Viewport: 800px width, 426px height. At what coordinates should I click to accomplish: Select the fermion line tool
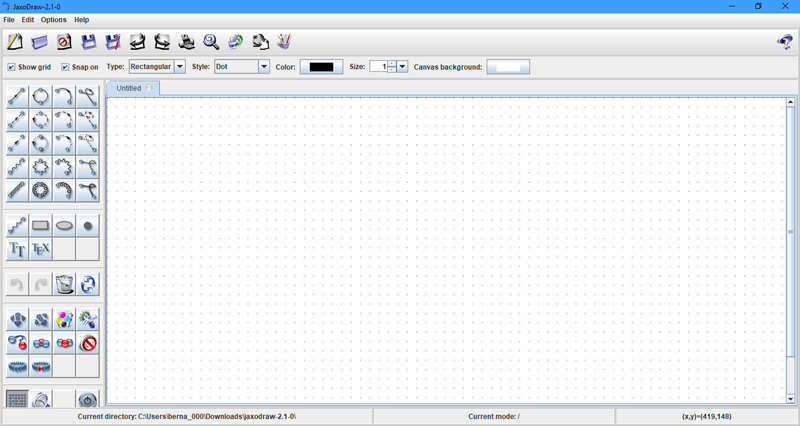click(x=17, y=97)
